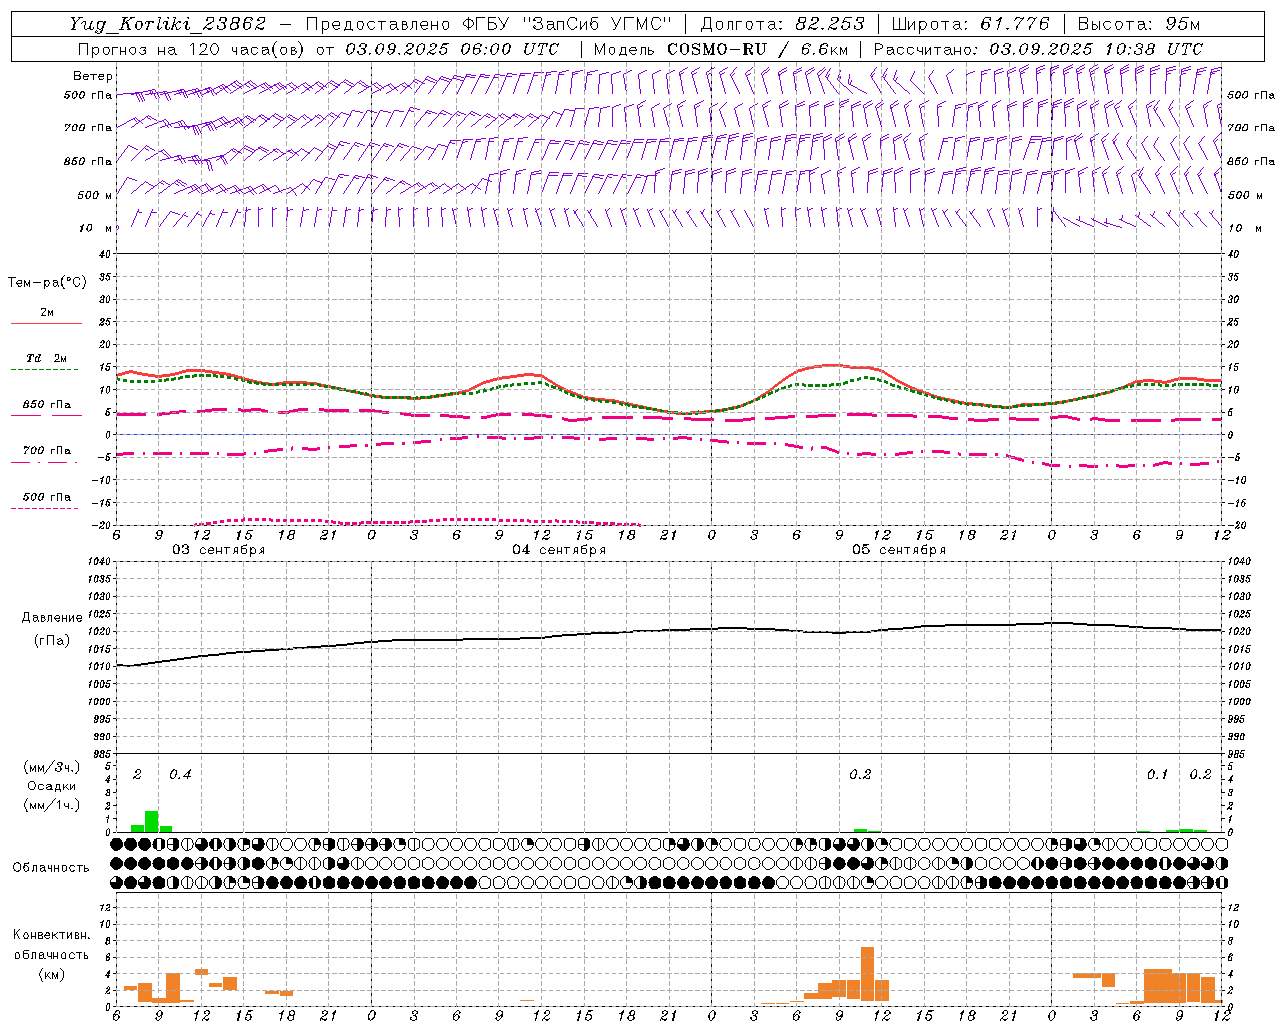This screenshot has width=1280, height=1024.
Task: Click the (мм/3ч.) unit label
Action: click(x=51, y=768)
